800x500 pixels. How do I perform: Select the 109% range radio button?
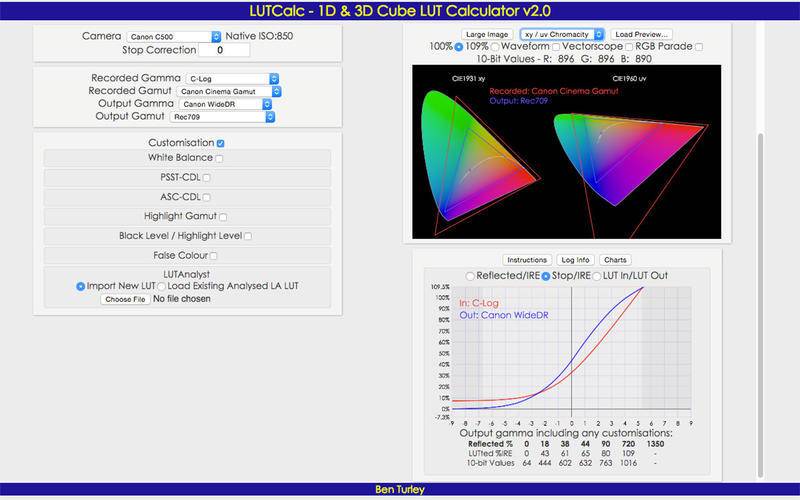[x=495, y=47]
